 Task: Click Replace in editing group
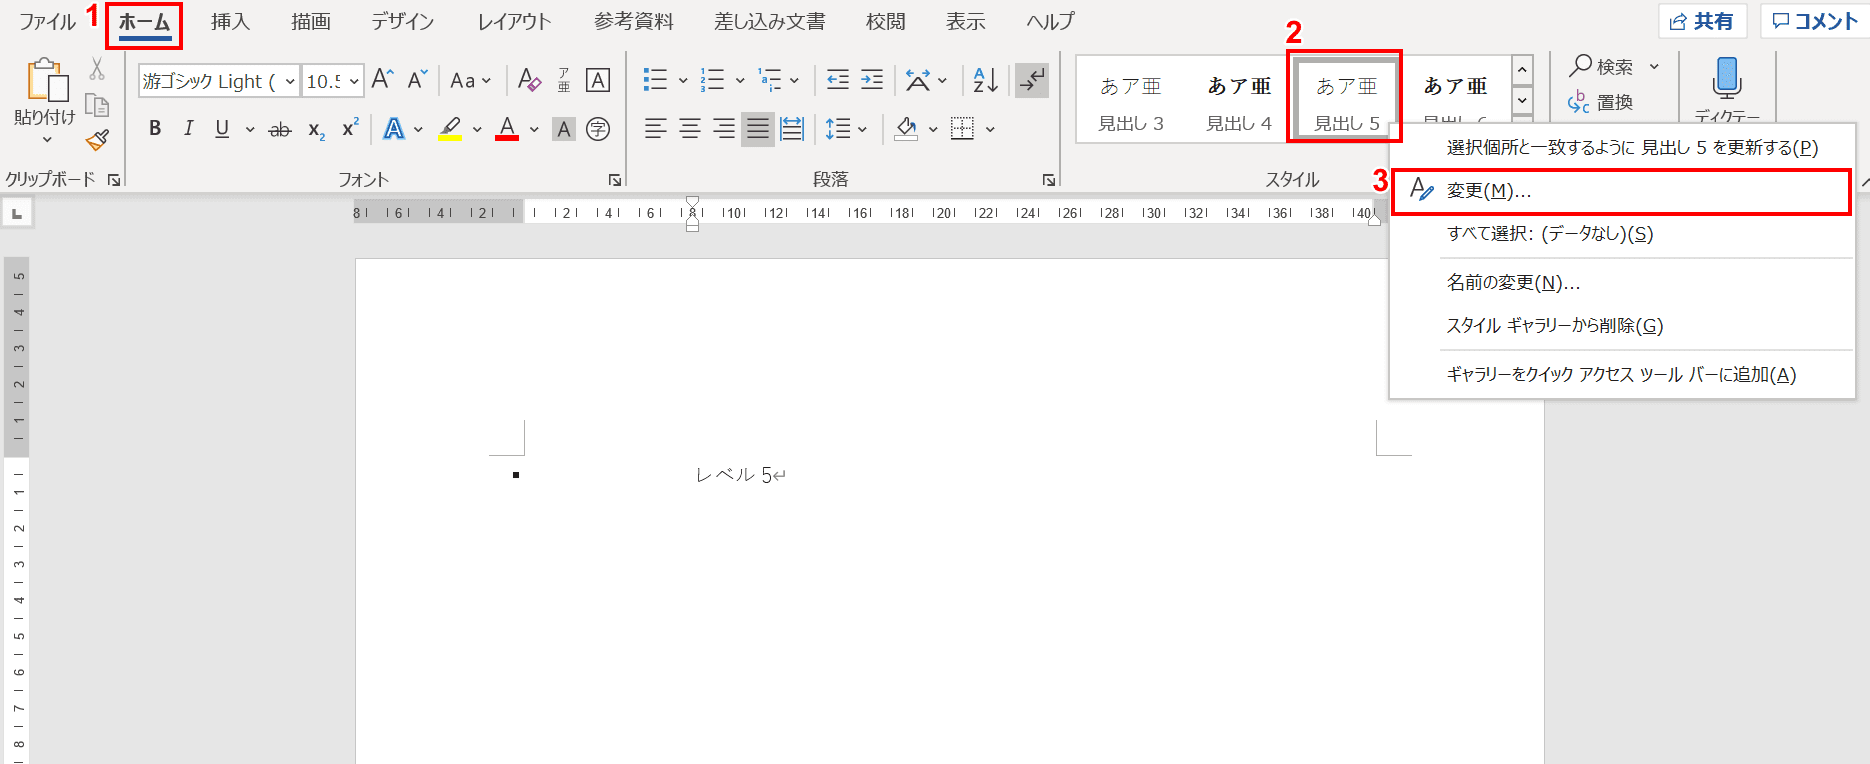pyautogui.click(x=1600, y=102)
